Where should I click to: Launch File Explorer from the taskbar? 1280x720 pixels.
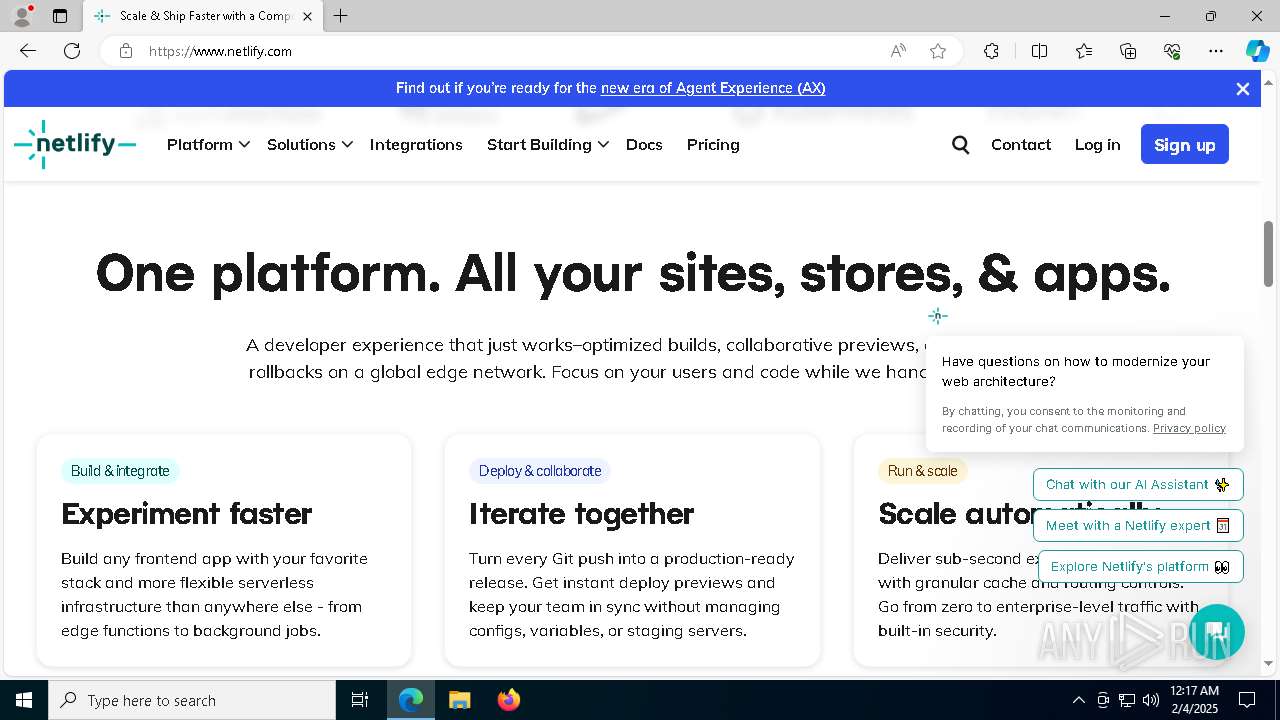pos(459,700)
